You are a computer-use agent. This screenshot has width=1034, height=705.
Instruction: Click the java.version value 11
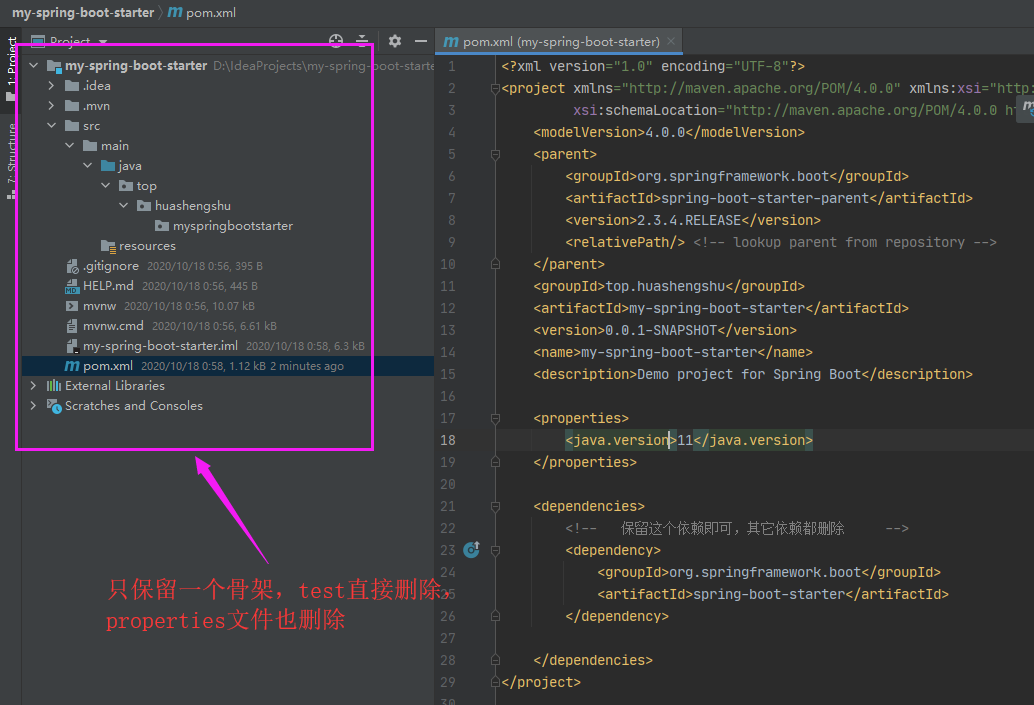pos(684,440)
